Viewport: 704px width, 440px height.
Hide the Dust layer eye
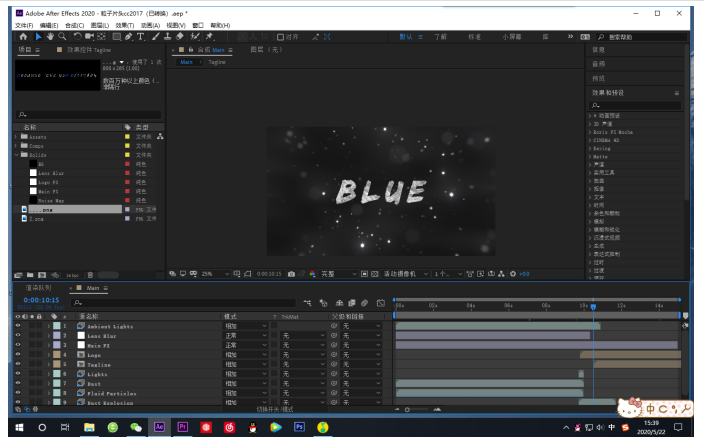coord(18,383)
